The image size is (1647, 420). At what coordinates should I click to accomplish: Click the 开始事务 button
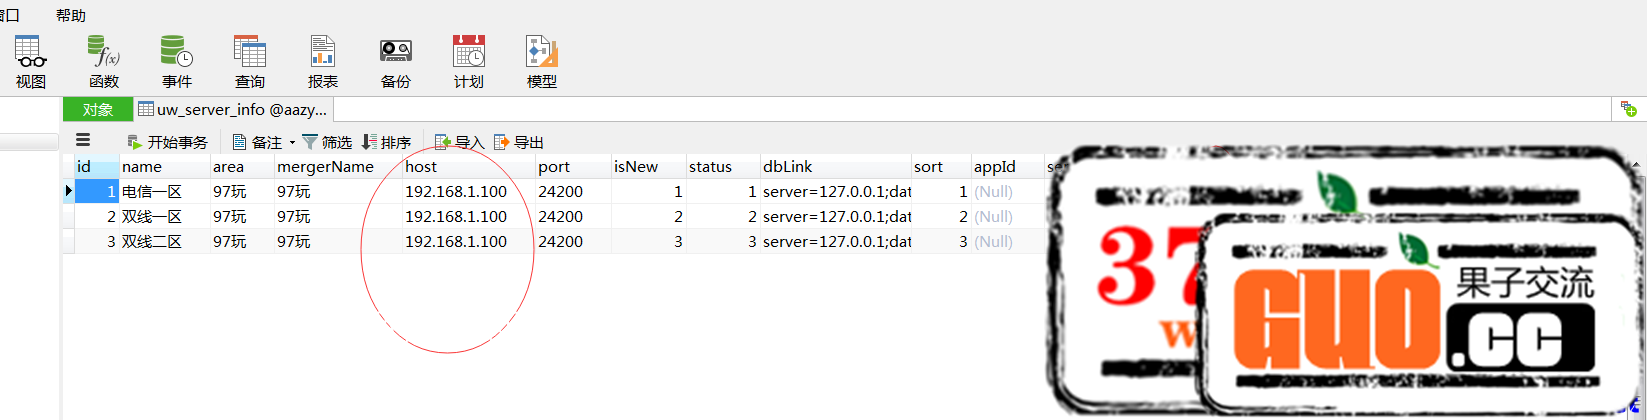(167, 142)
